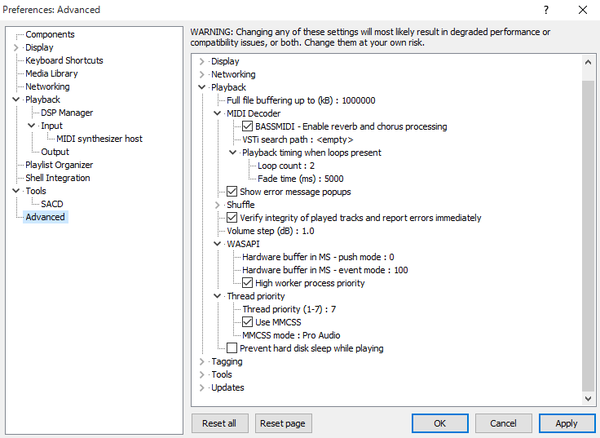600x438 pixels.
Task: Collapse Playback timing when loops present
Action: click(x=233, y=152)
